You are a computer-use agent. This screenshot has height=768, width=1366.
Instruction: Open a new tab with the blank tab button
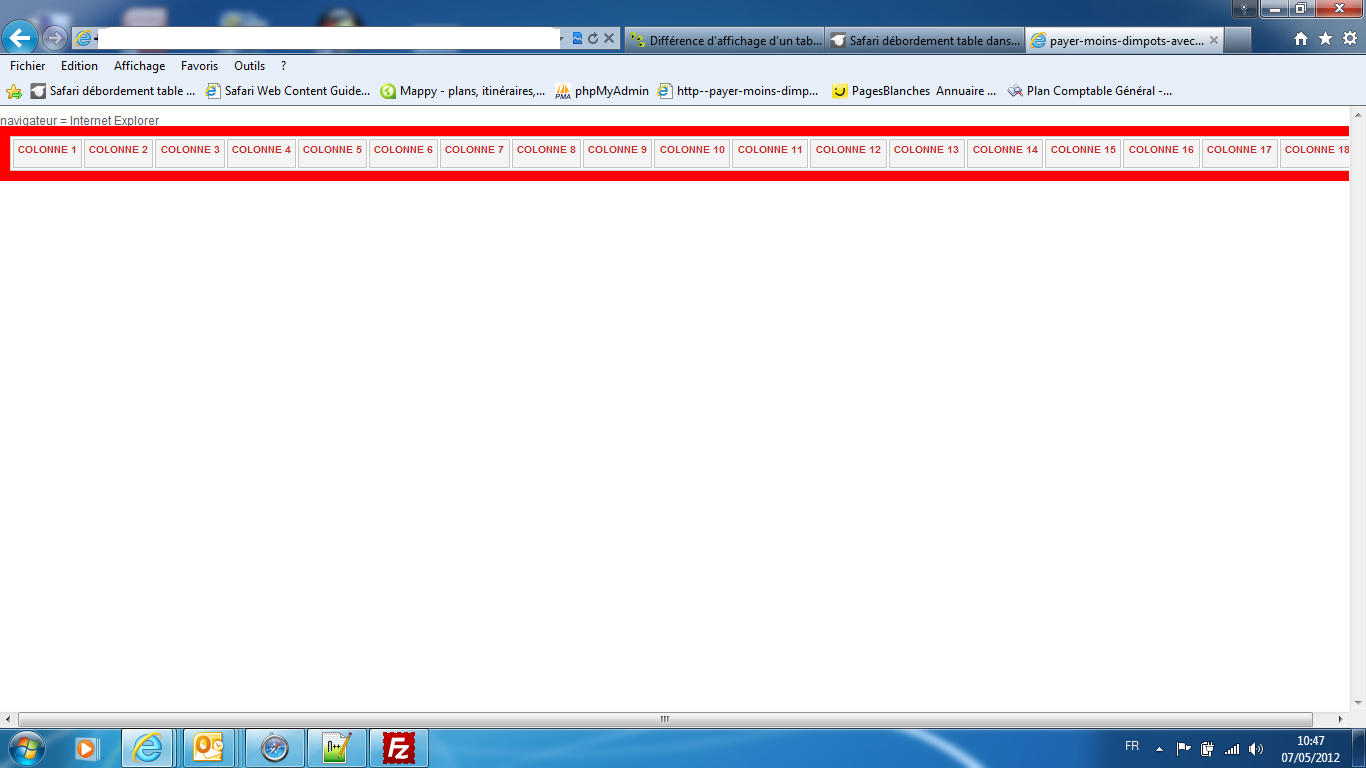(1238, 40)
